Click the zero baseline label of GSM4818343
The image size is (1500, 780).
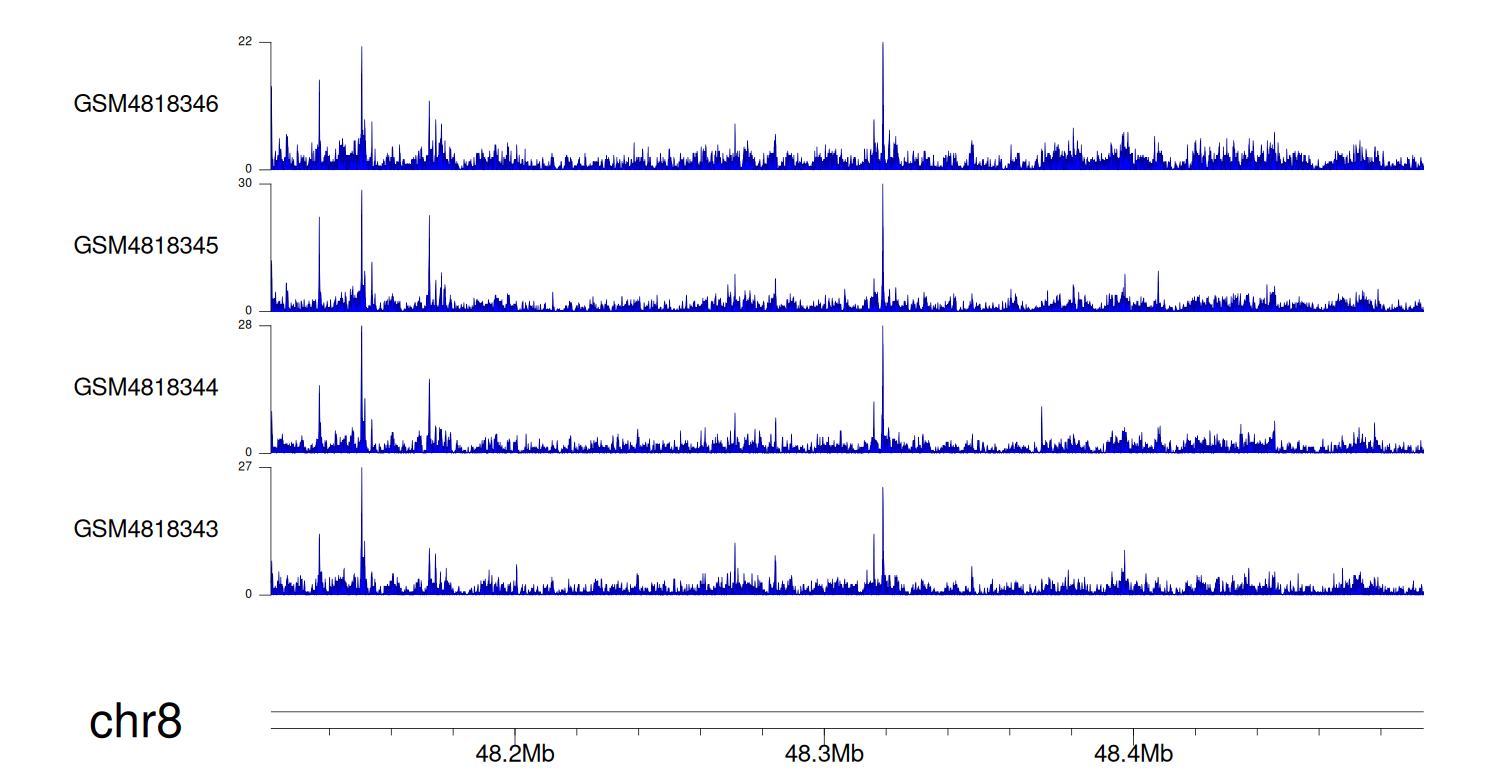[x=249, y=594]
